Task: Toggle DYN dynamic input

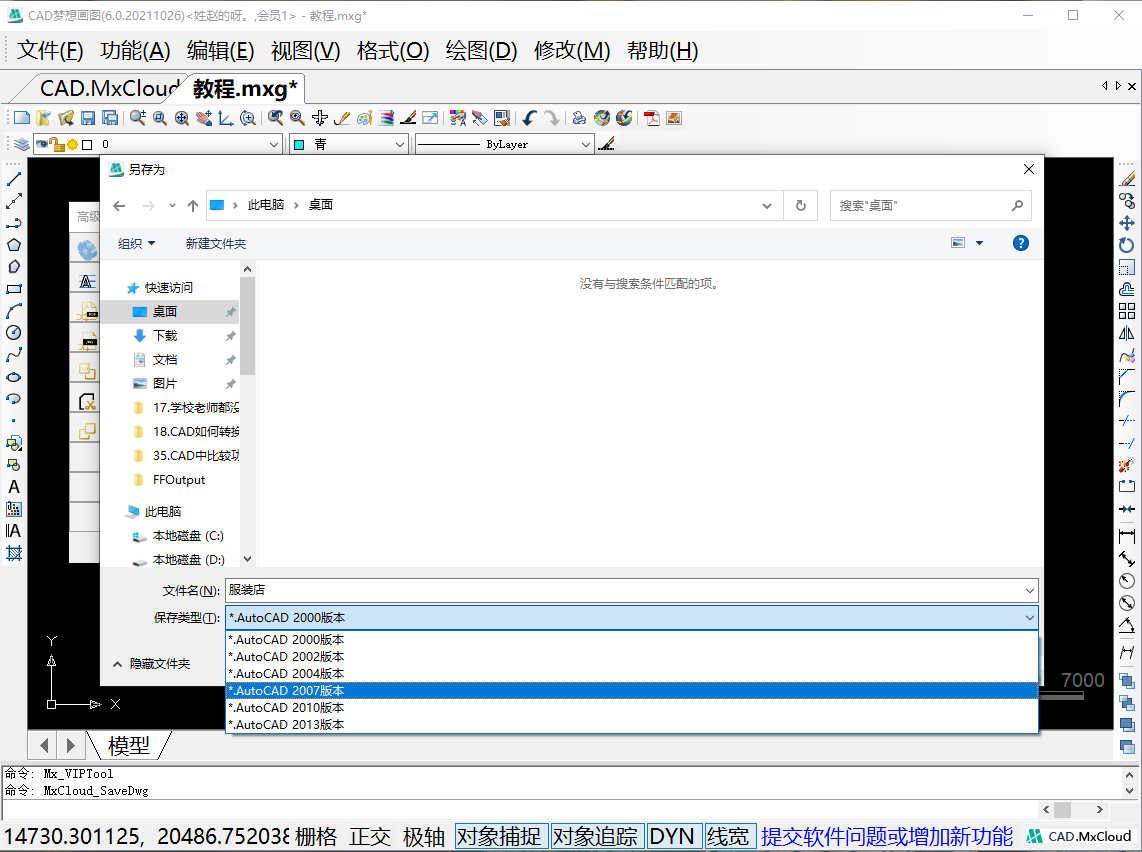Action: pos(672,837)
